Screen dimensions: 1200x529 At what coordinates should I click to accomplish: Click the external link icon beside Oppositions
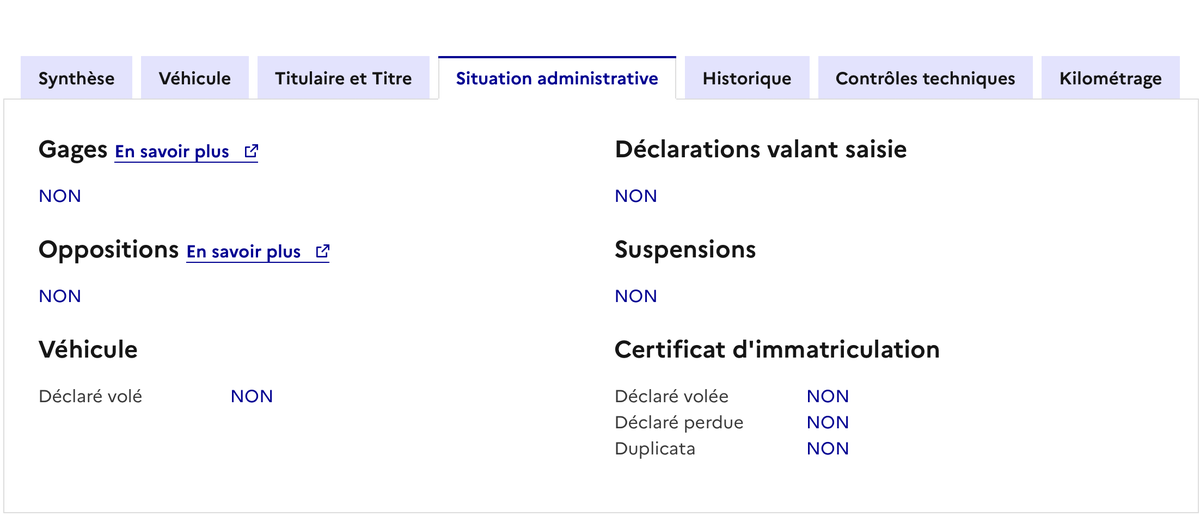click(x=322, y=252)
